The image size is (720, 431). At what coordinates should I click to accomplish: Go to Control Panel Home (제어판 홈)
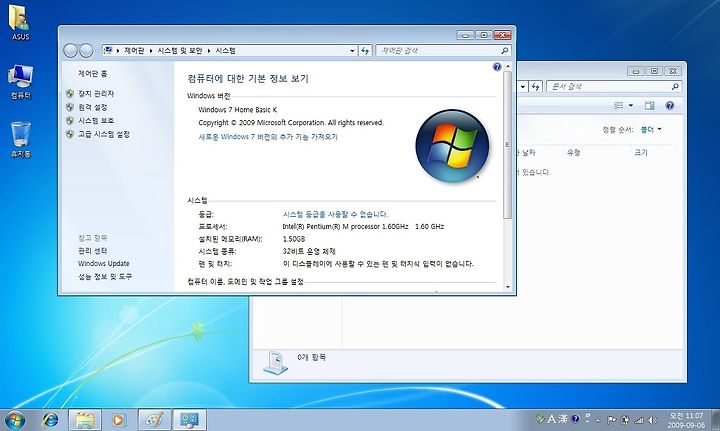tap(92, 73)
